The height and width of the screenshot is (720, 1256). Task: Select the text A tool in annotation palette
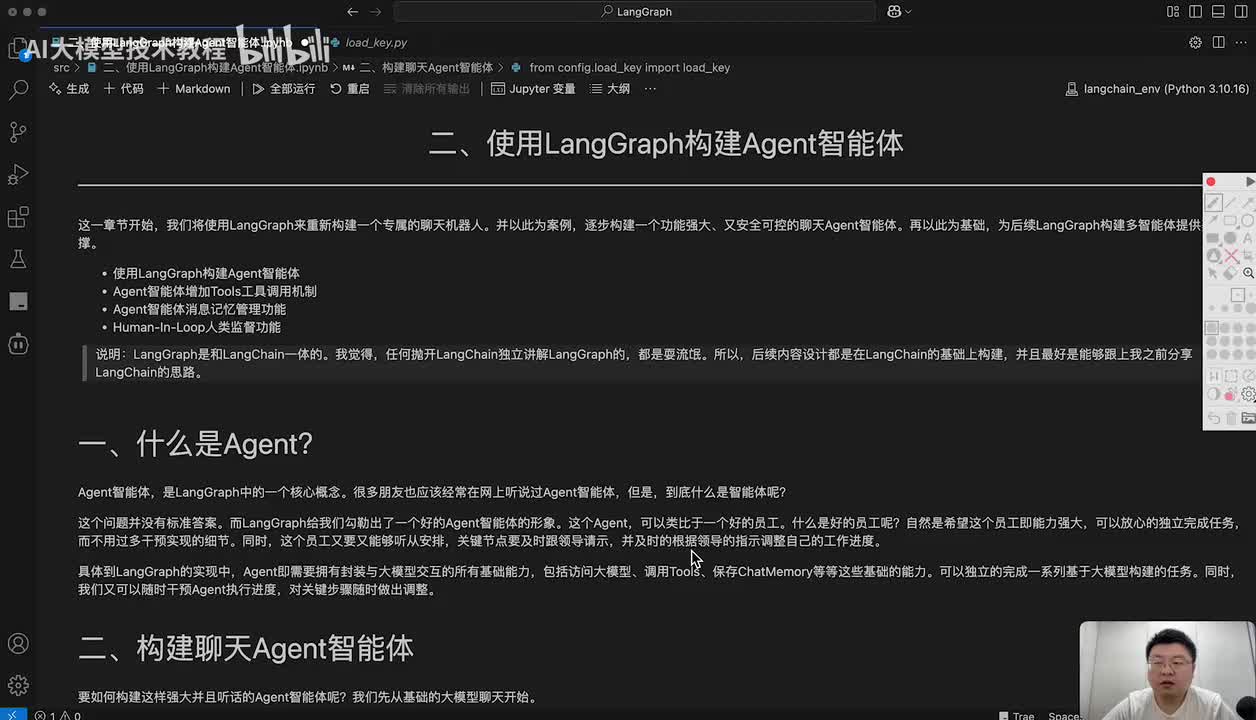(x=1248, y=238)
